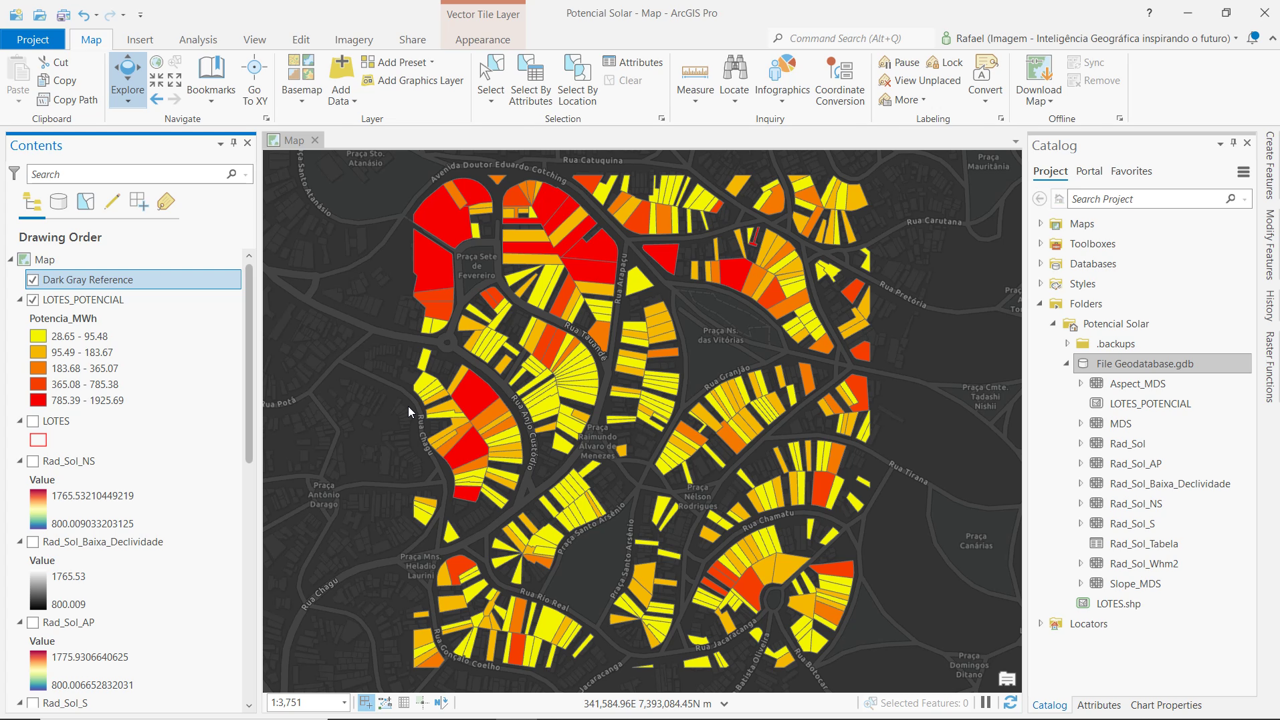Open the Portal tab in Catalog
The height and width of the screenshot is (720, 1280).
[1088, 171]
